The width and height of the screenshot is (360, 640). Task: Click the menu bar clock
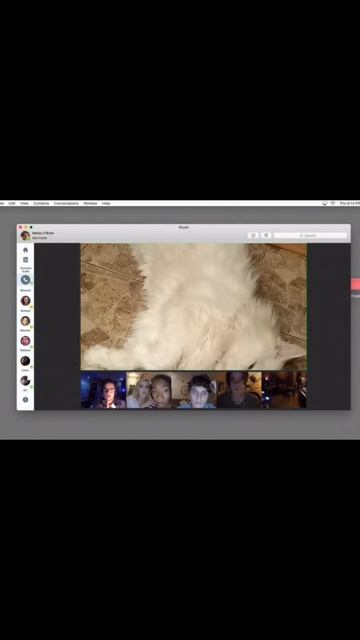tap(349, 203)
